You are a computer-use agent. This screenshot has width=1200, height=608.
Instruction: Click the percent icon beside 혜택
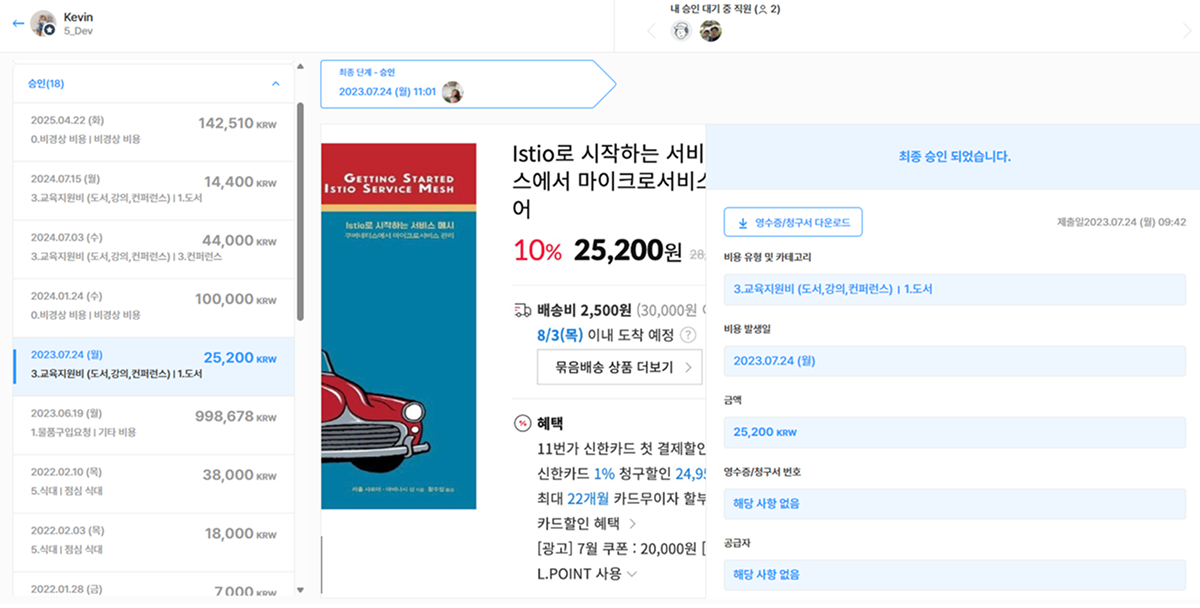[x=522, y=423]
